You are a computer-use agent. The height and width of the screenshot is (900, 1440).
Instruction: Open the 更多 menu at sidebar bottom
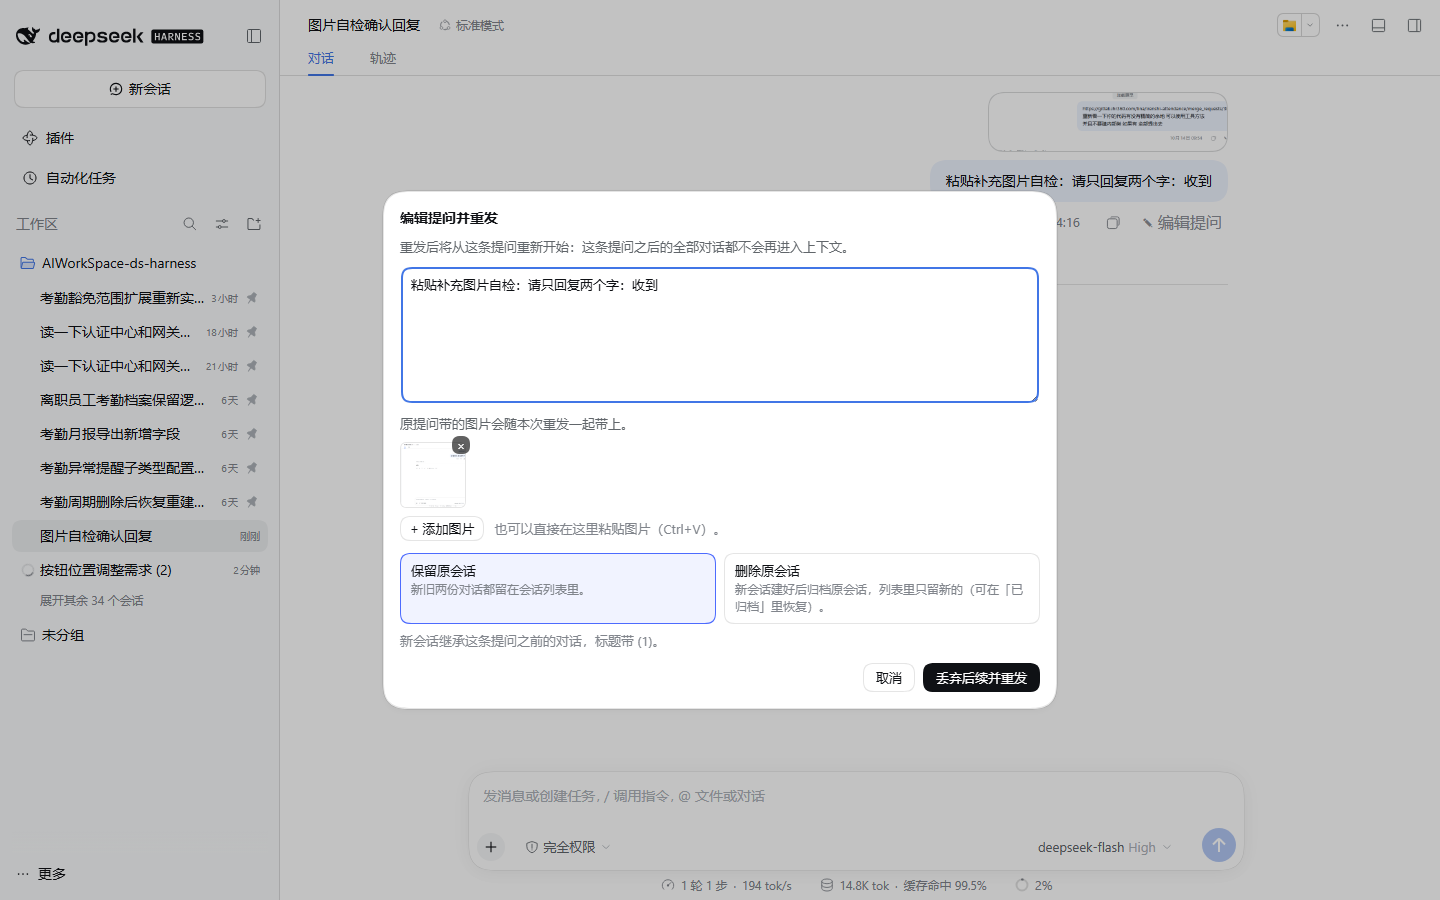(x=41, y=874)
